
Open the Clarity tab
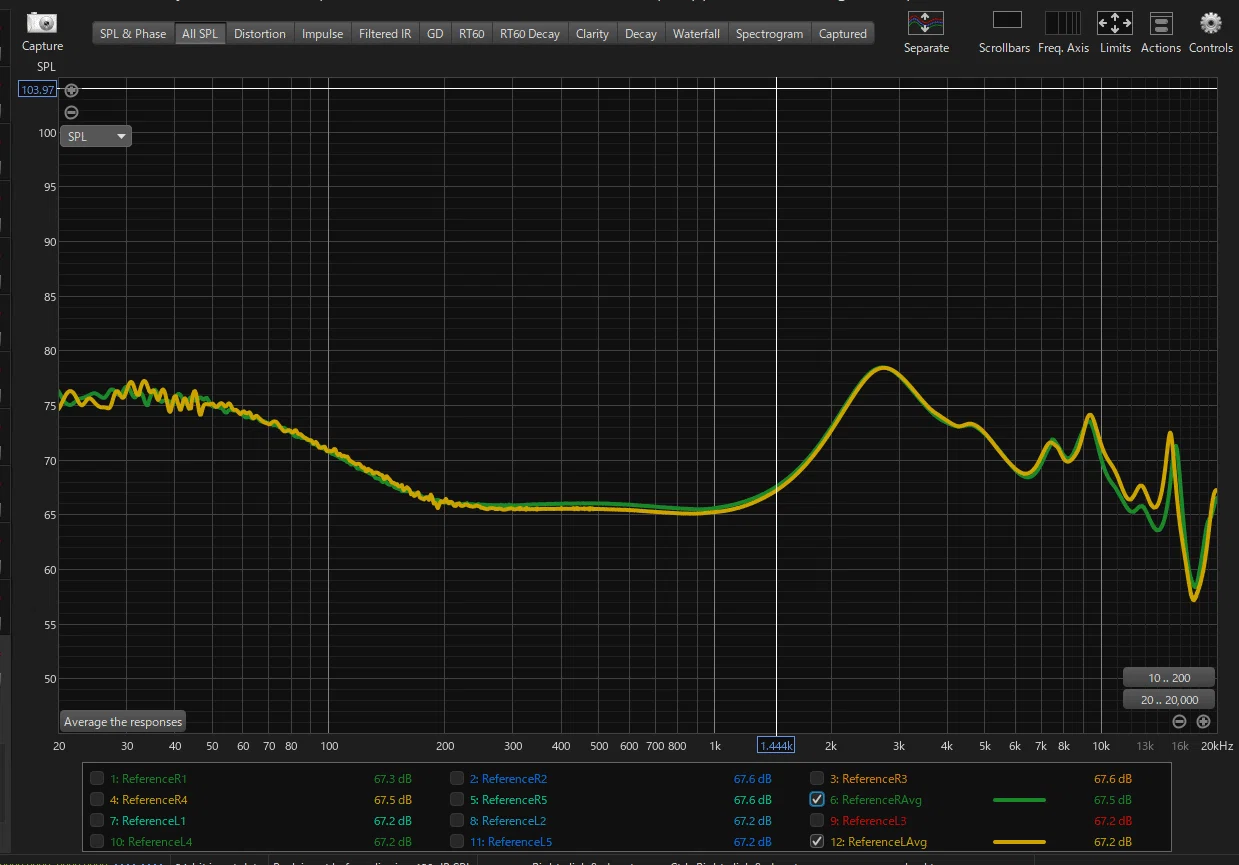pos(592,33)
